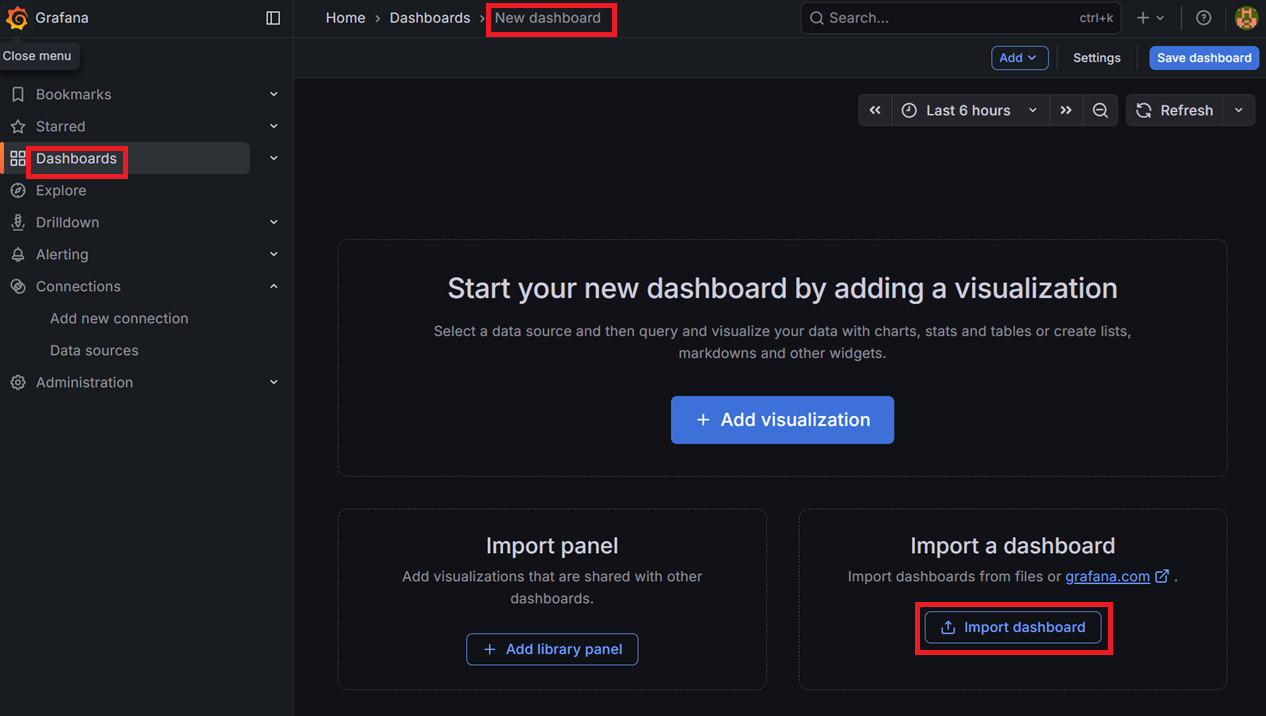The height and width of the screenshot is (716, 1266).
Task: Expand the Administration section chevron
Action: [x=274, y=382]
